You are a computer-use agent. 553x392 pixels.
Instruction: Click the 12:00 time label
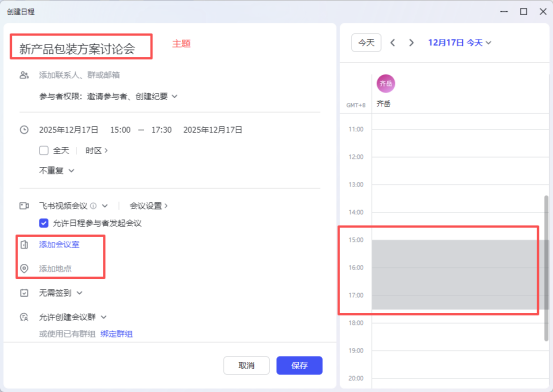coord(356,157)
